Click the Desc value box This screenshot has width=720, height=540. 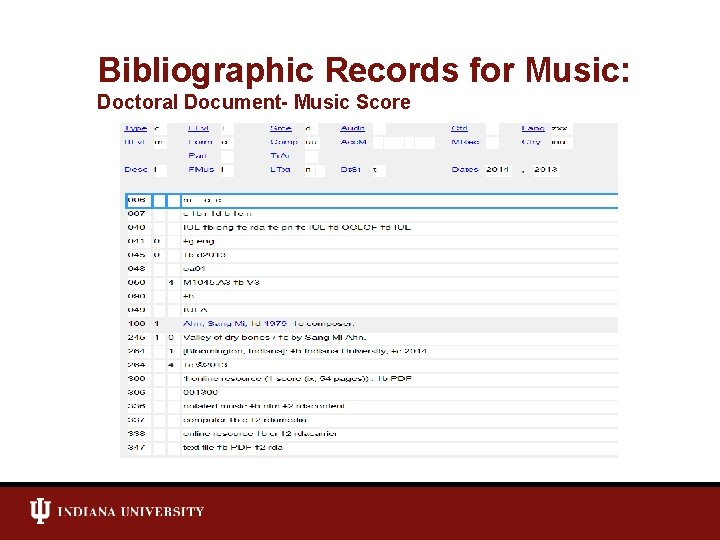(x=159, y=170)
